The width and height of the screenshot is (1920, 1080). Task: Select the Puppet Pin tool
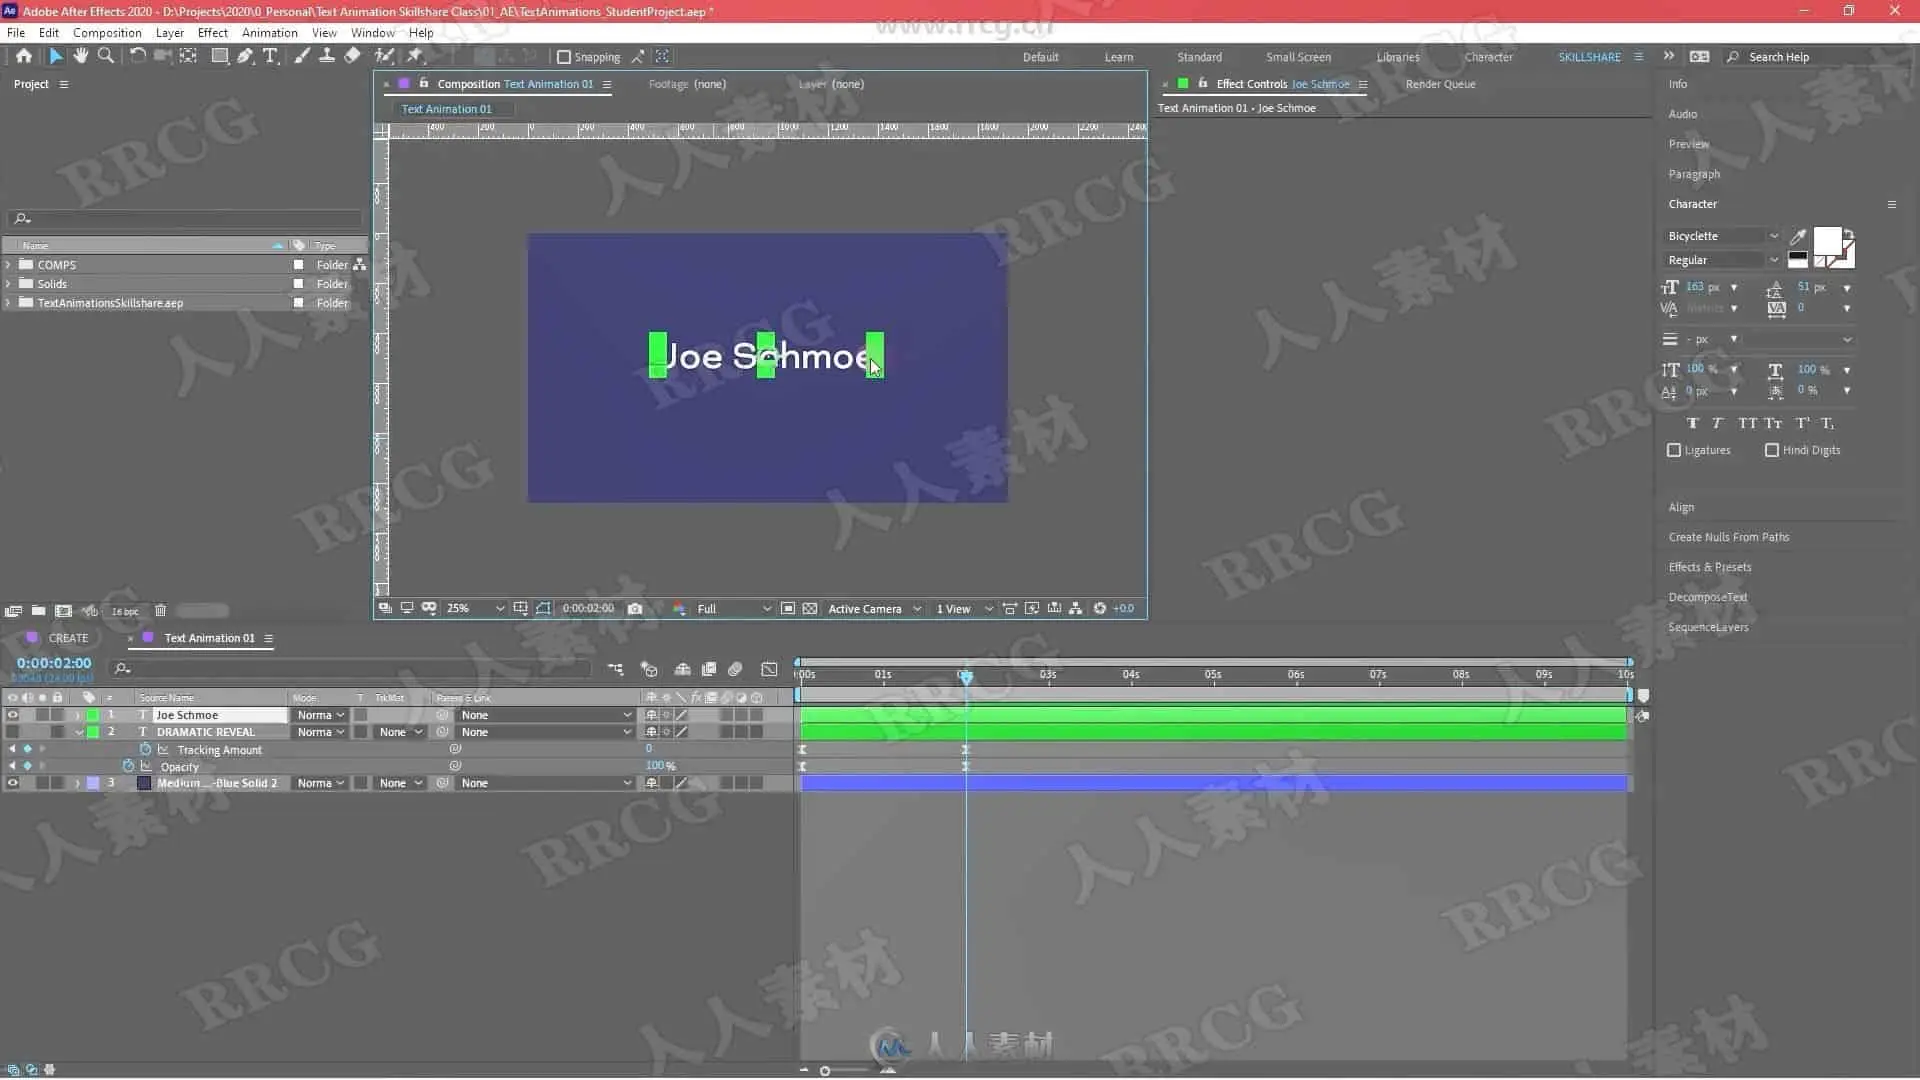coord(414,56)
